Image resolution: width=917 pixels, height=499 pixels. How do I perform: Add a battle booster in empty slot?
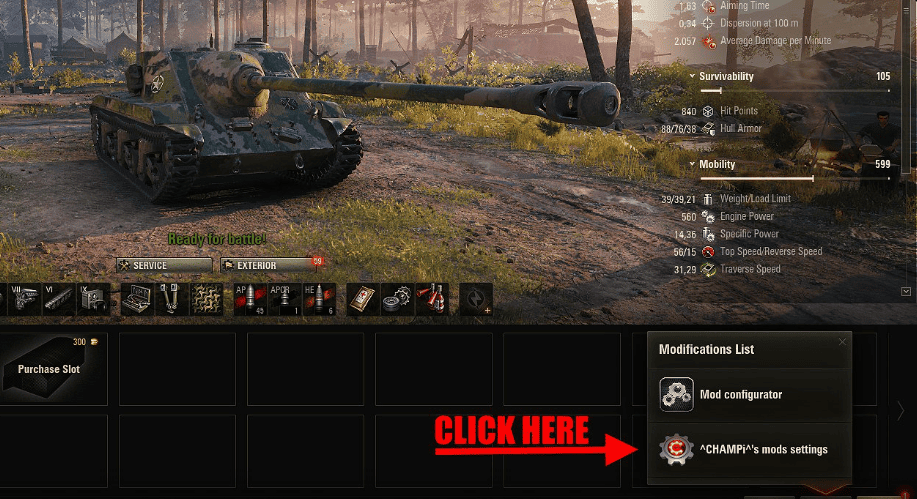pos(475,300)
